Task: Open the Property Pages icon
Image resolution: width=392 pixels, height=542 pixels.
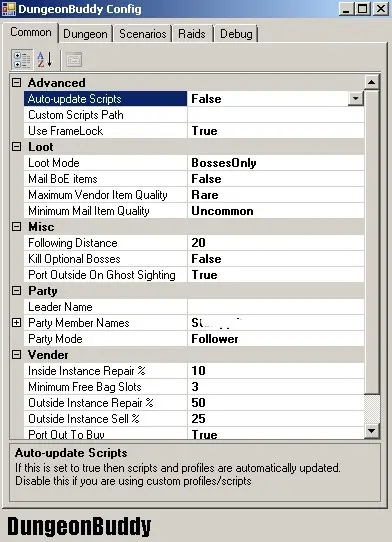Action: (x=74, y=59)
